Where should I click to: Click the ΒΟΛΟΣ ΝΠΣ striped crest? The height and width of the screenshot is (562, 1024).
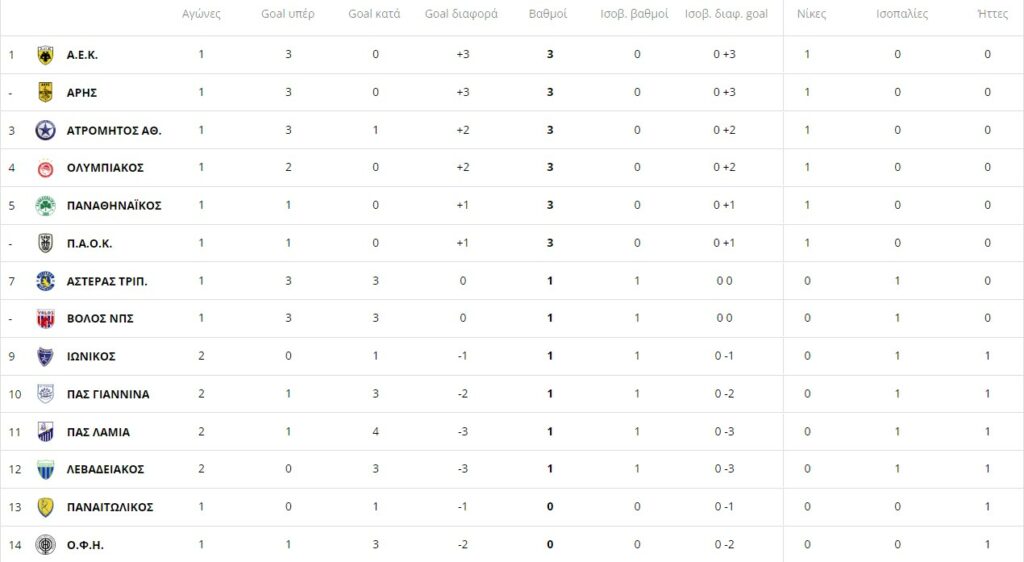click(45, 319)
